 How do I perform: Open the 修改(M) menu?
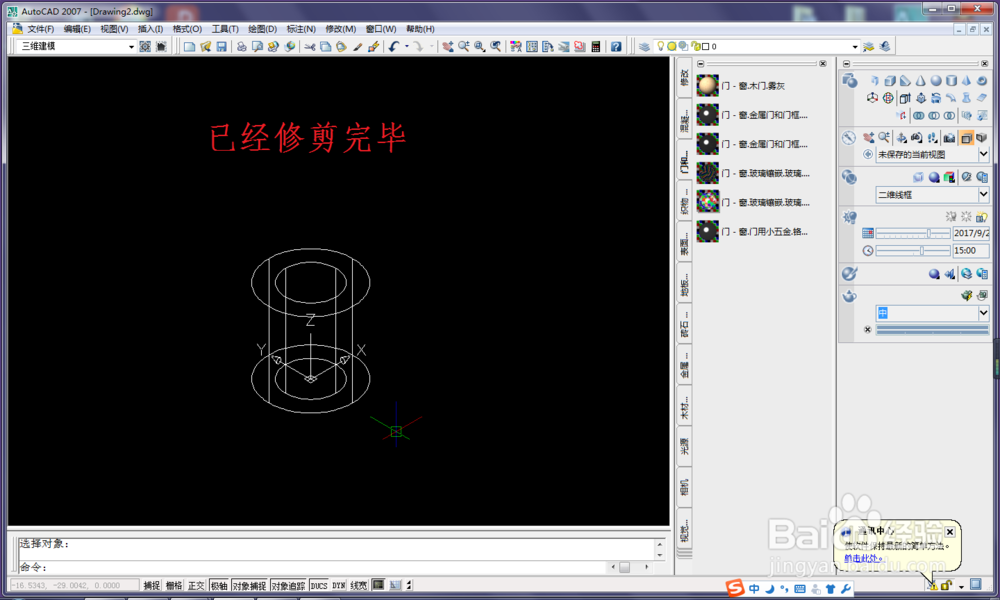[341, 29]
